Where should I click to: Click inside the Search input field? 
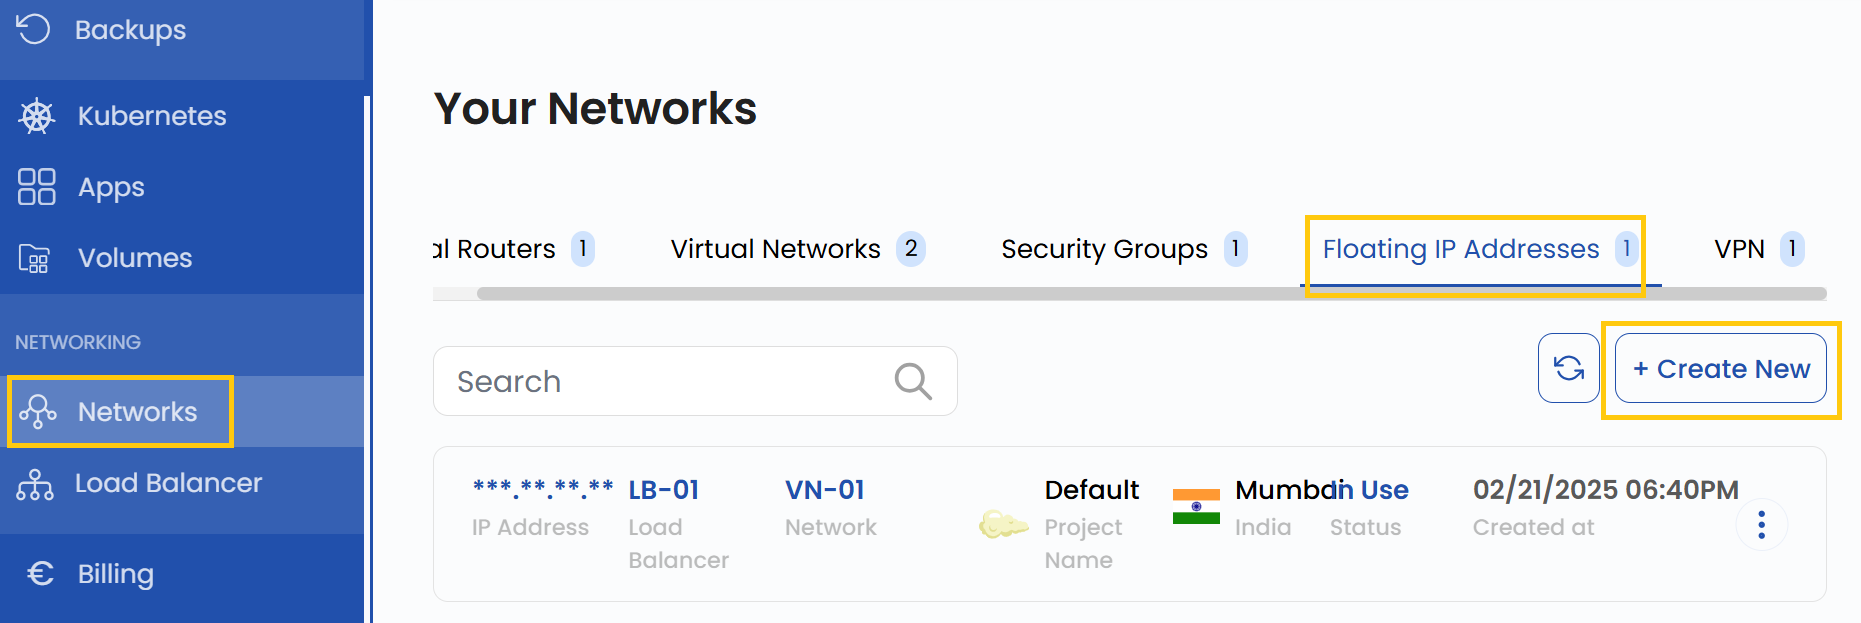(x=650, y=381)
